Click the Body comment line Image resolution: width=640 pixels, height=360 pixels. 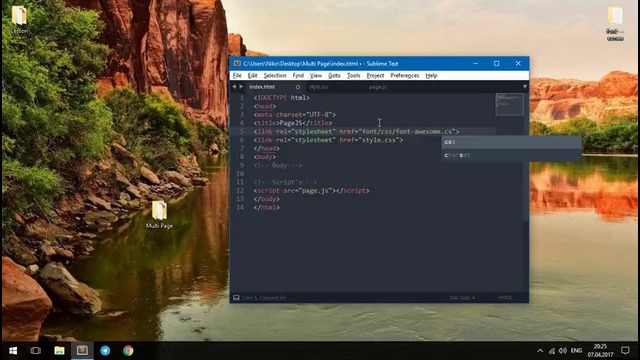278,165
